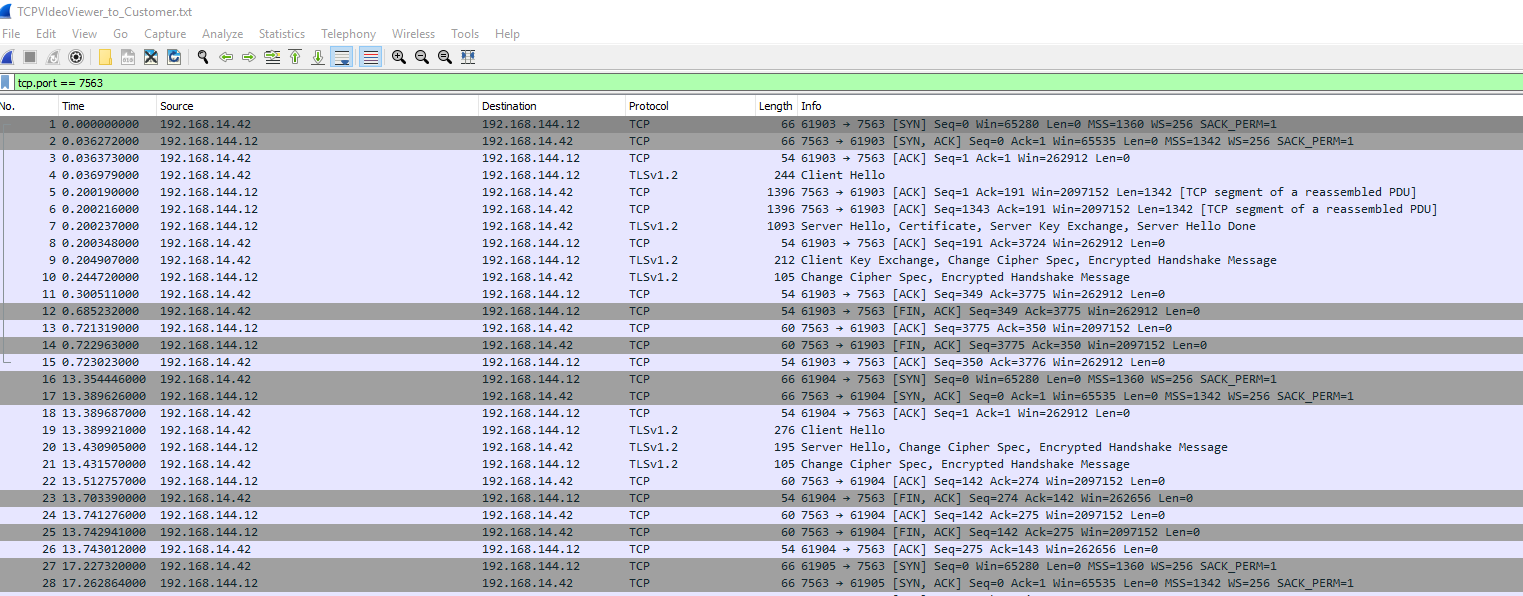Sort by the Info column header
This screenshot has height=596, width=1523.
1160,106
